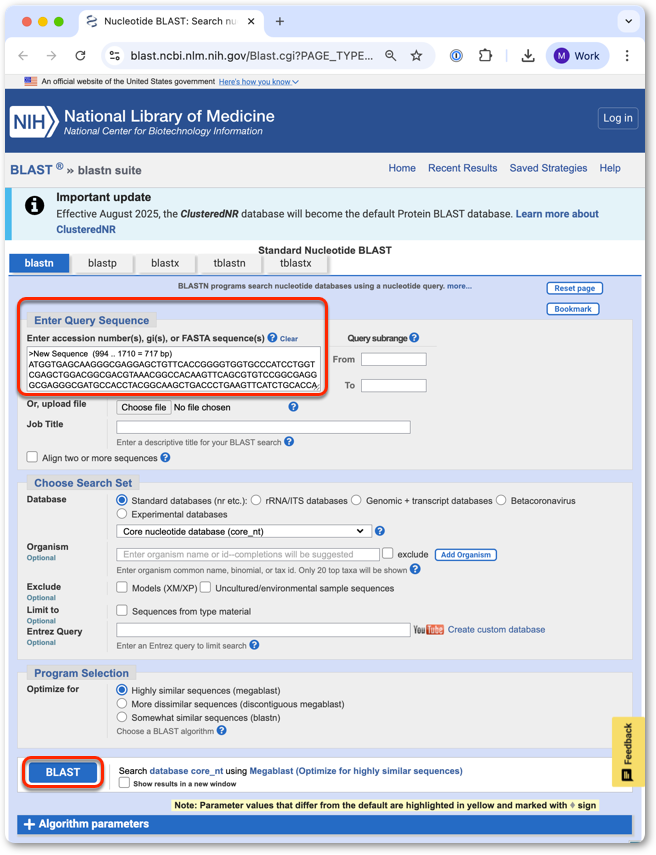Click the blue BLAST submit button
This screenshot has width=656, height=855.
point(63,772)
